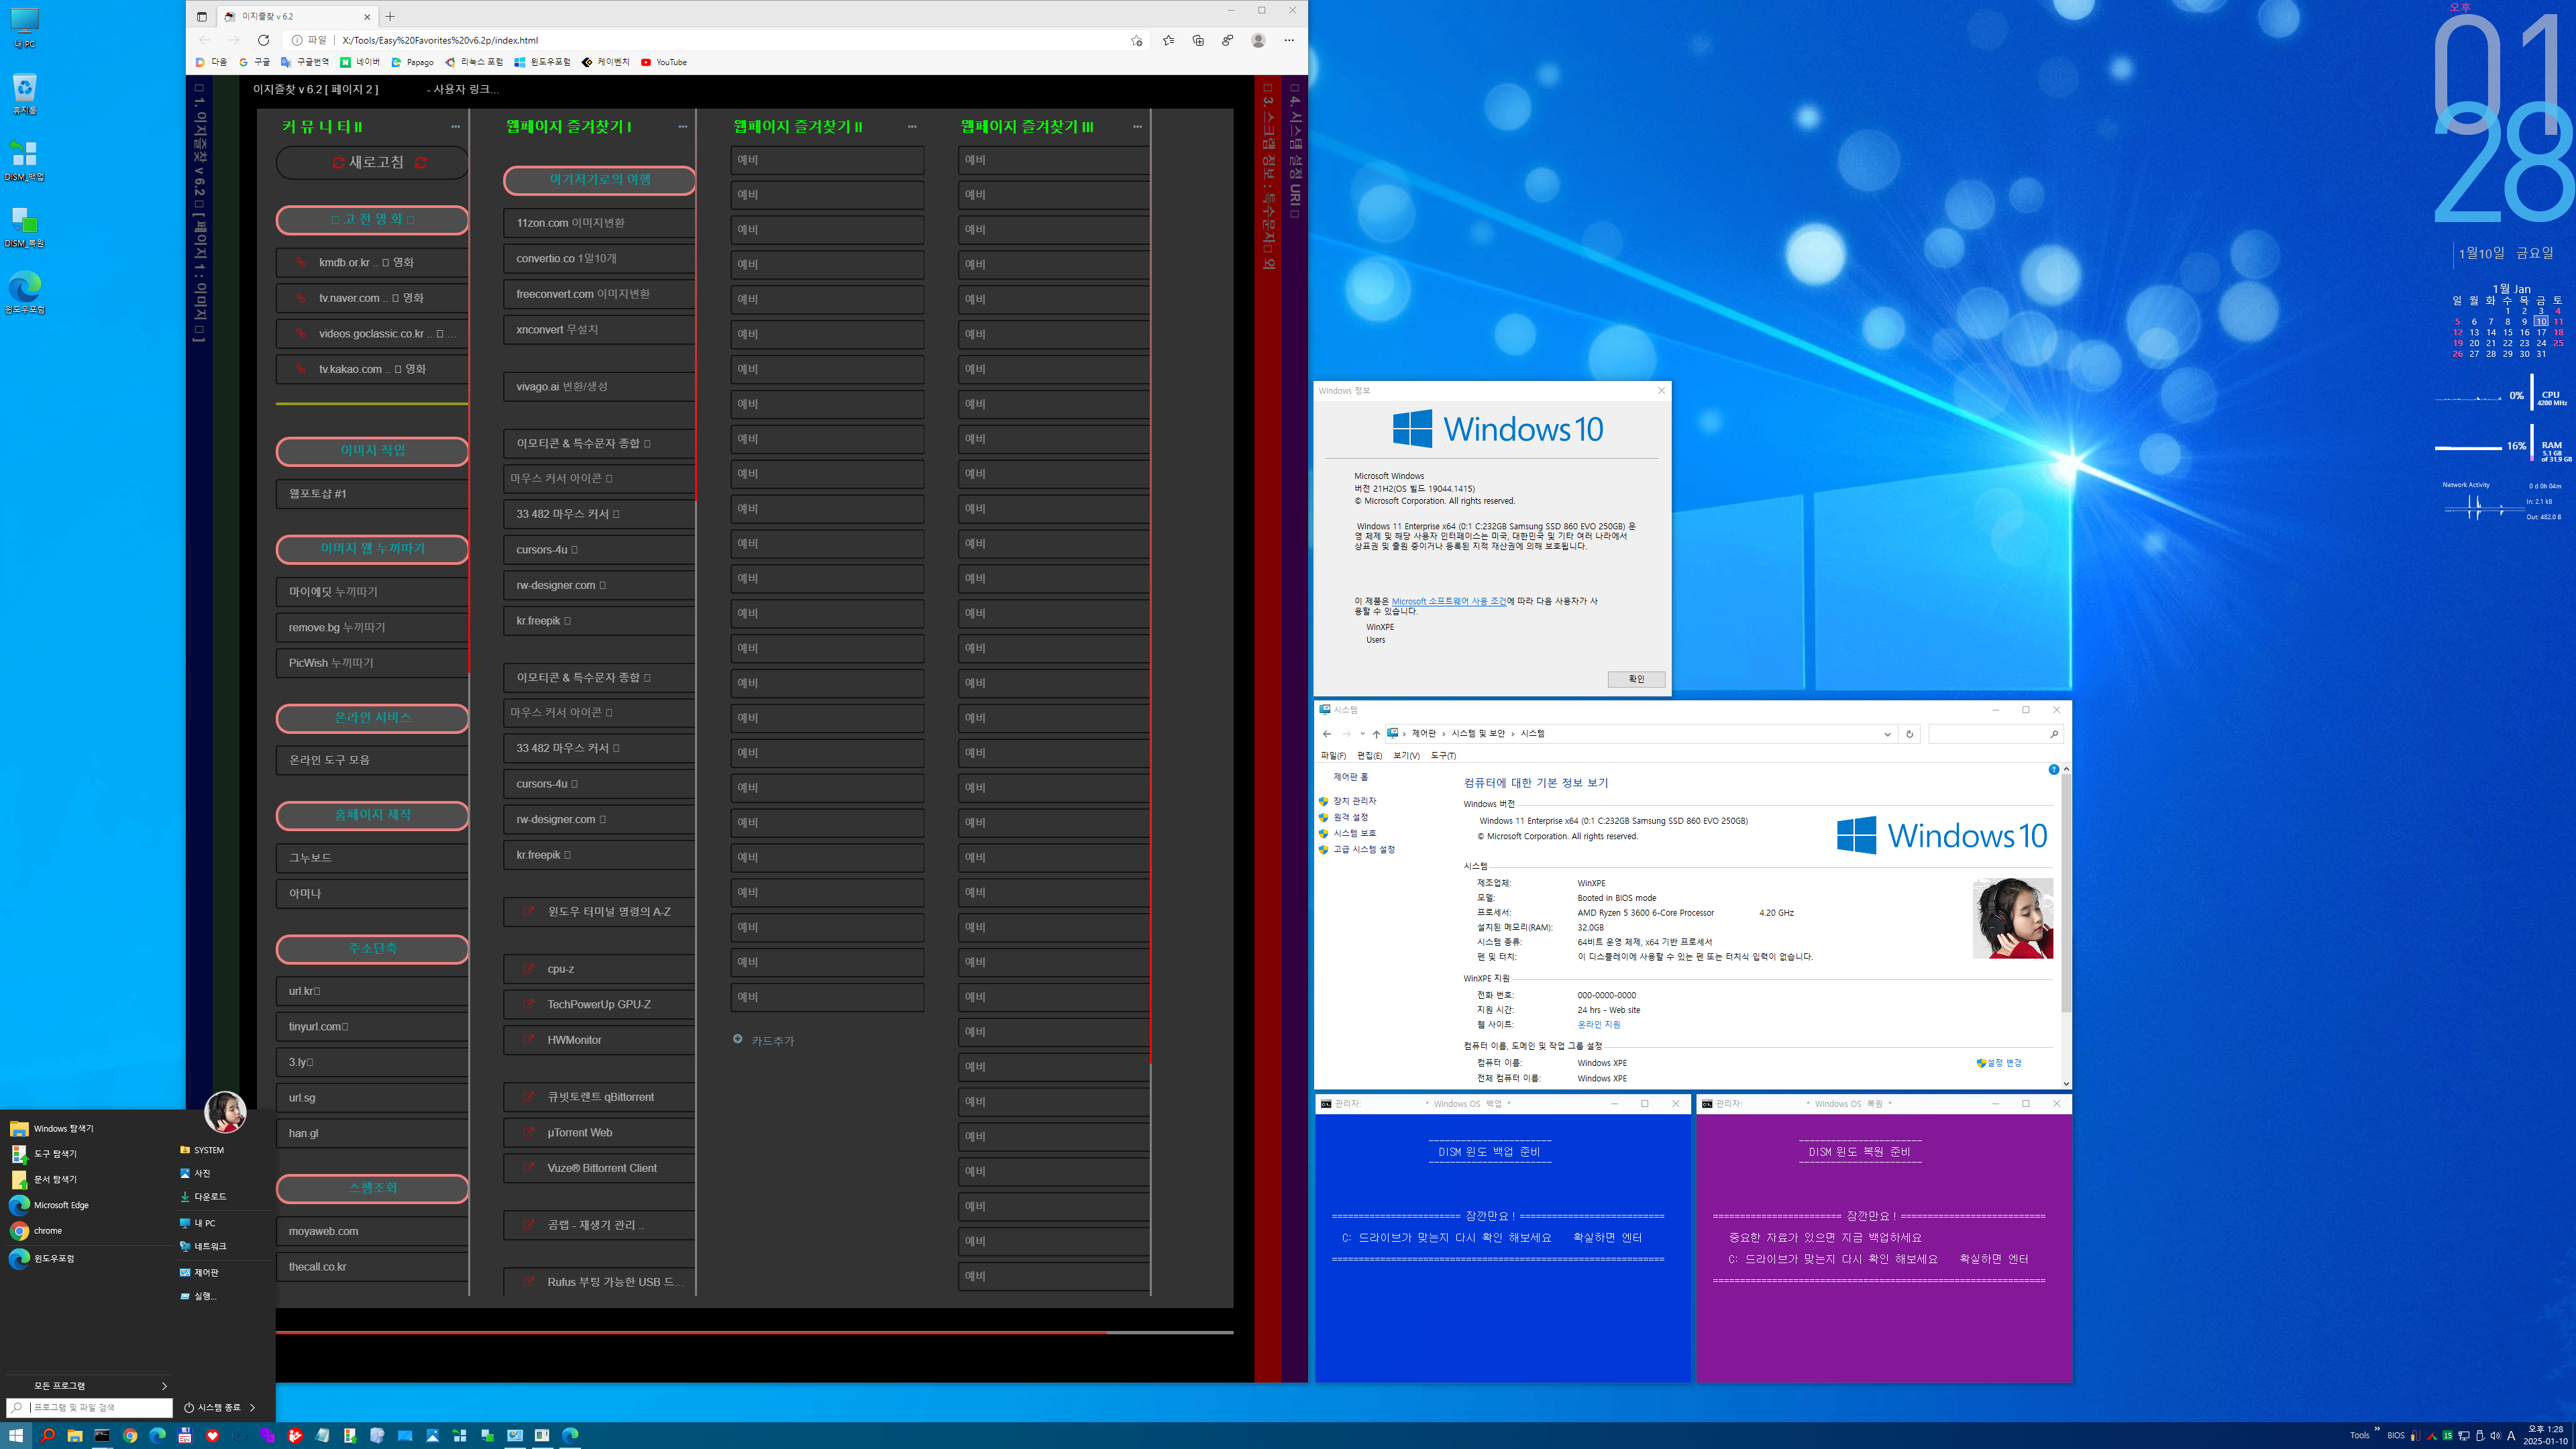The image size is (2576, 1449).
Task: Open Edge Collections icon
Action: click(x=1198, y=40)
